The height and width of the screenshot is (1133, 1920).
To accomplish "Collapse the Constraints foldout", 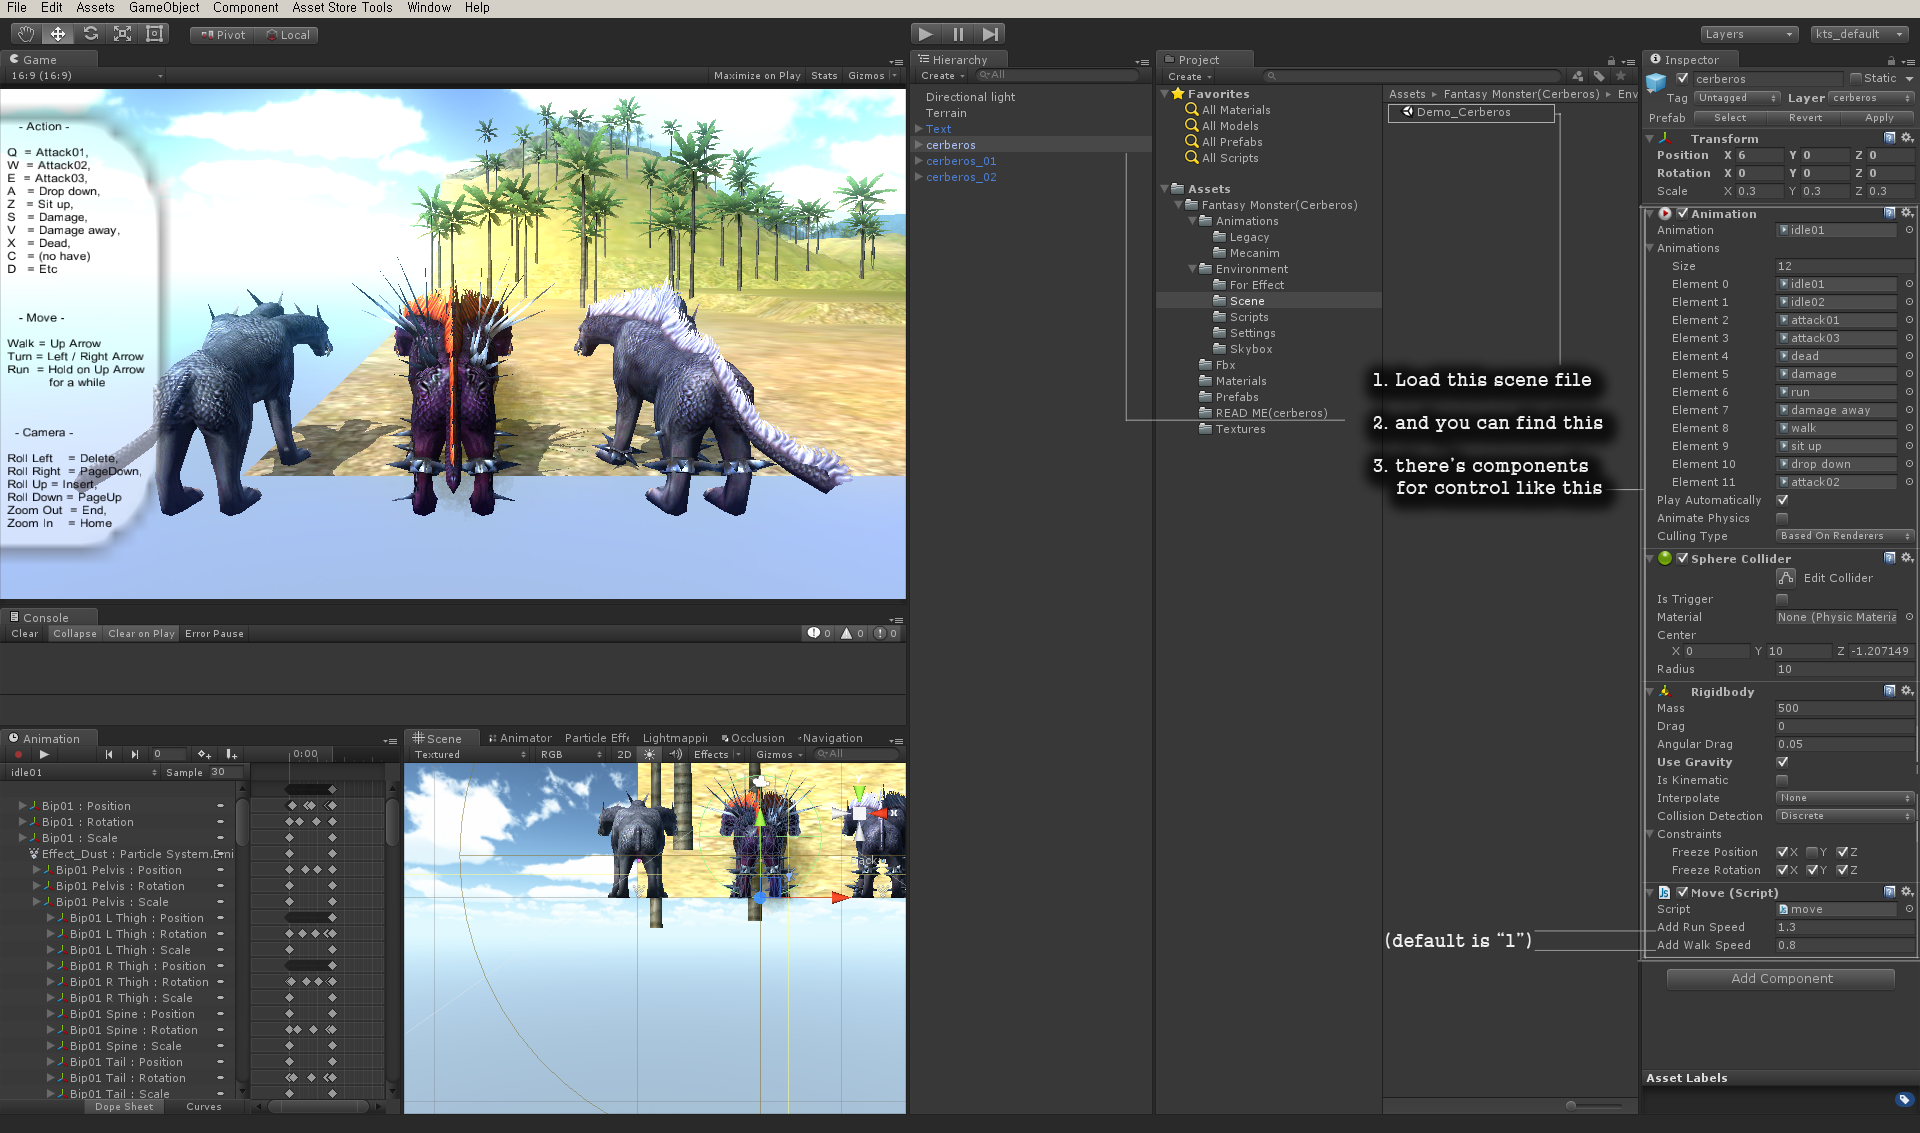I will click(x=1650, y=834).
